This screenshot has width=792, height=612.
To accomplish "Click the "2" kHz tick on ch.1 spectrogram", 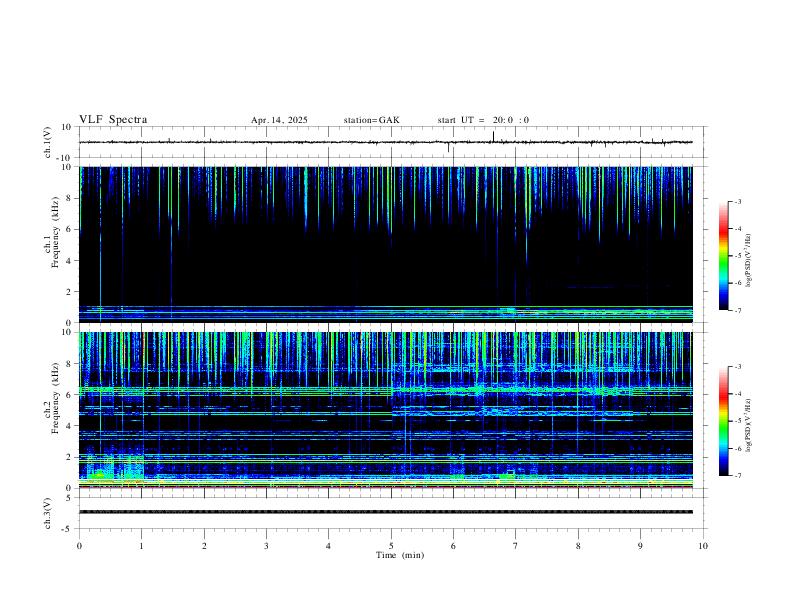I will 70,291.
